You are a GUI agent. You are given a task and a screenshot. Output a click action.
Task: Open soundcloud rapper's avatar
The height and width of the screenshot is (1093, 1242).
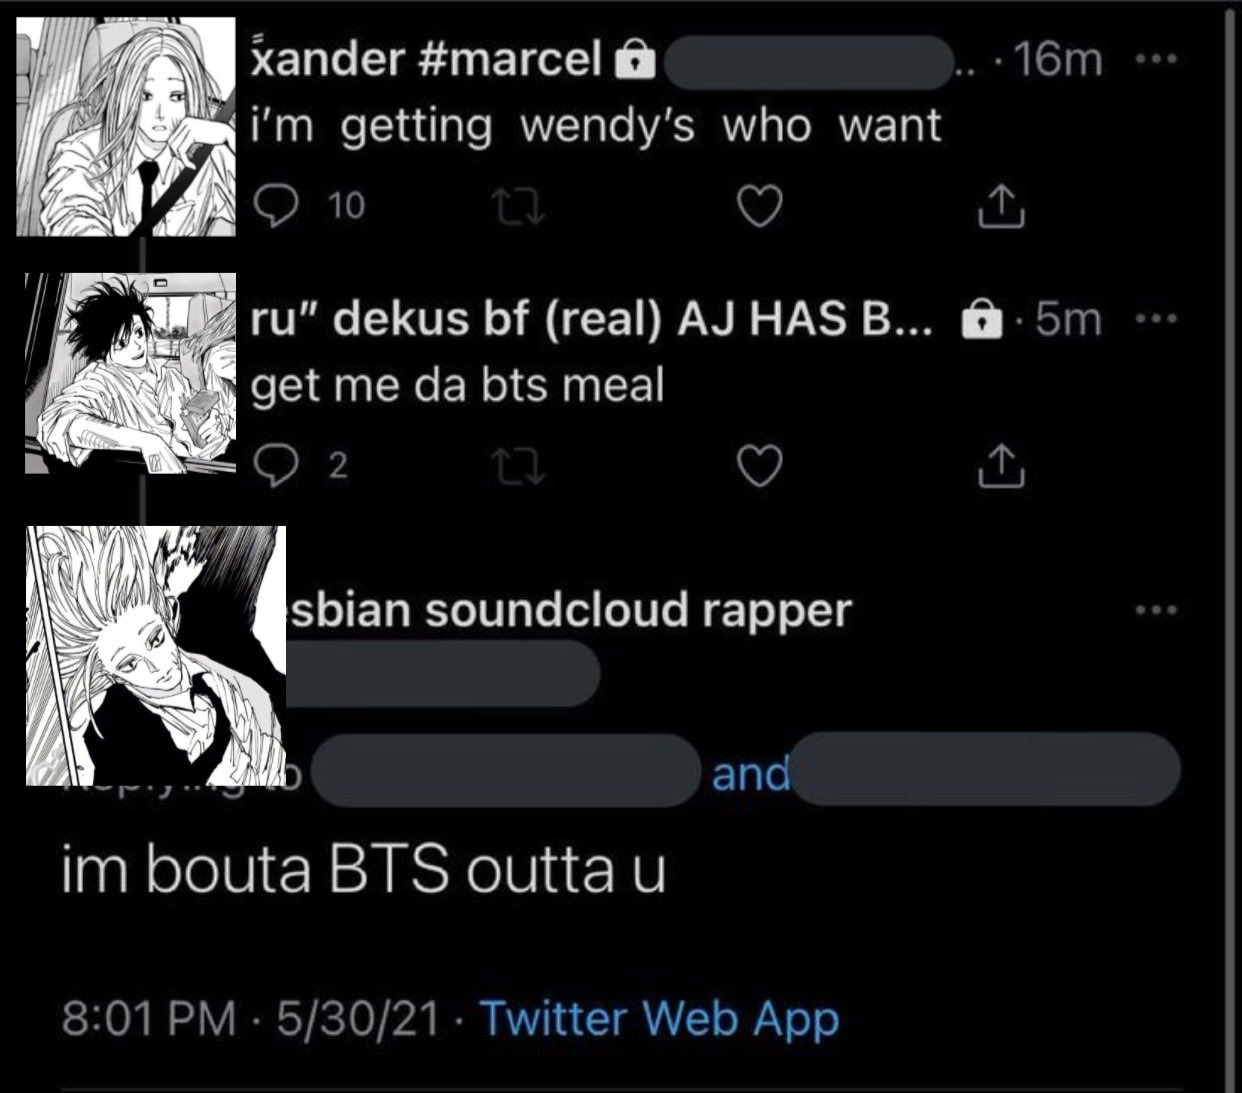coord(156,655)
